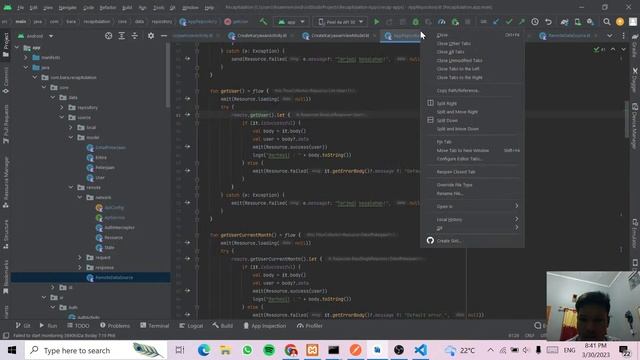Open the Problems tool window button

pos(115,325)
